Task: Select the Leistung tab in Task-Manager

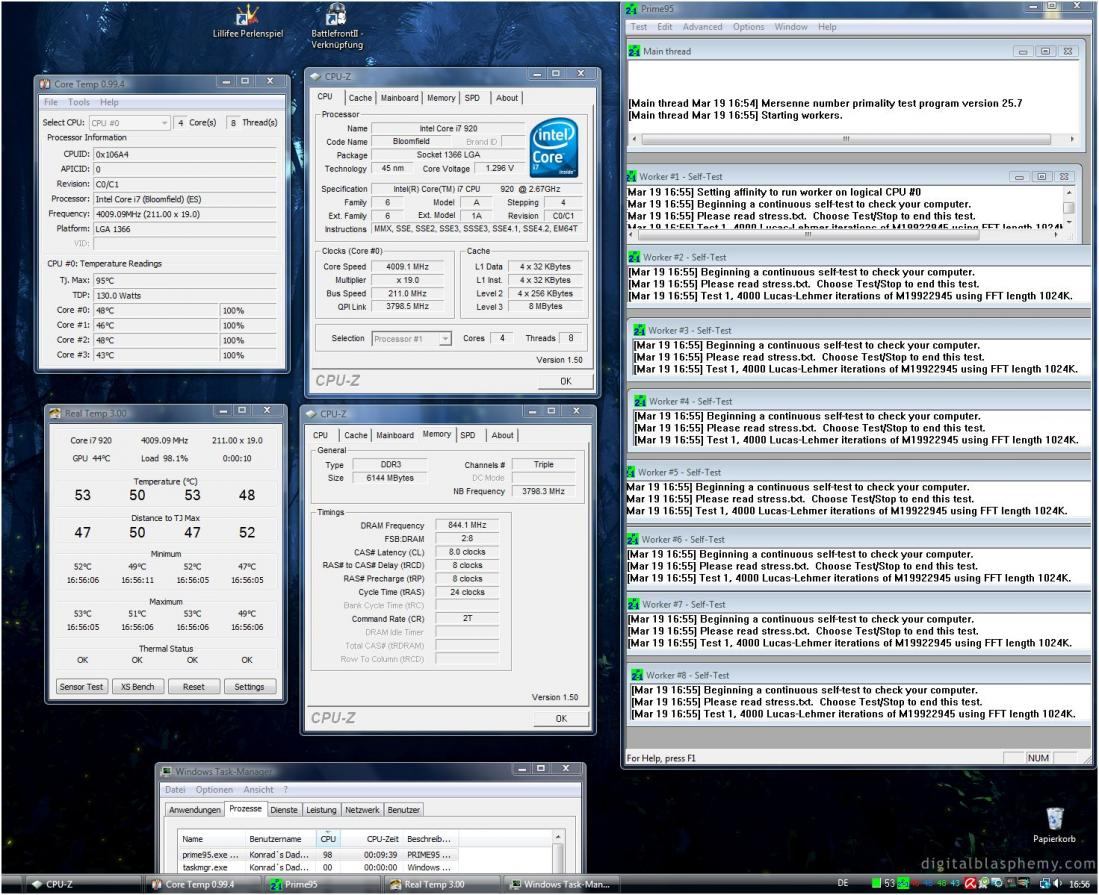Action: [x=321, y=809]
